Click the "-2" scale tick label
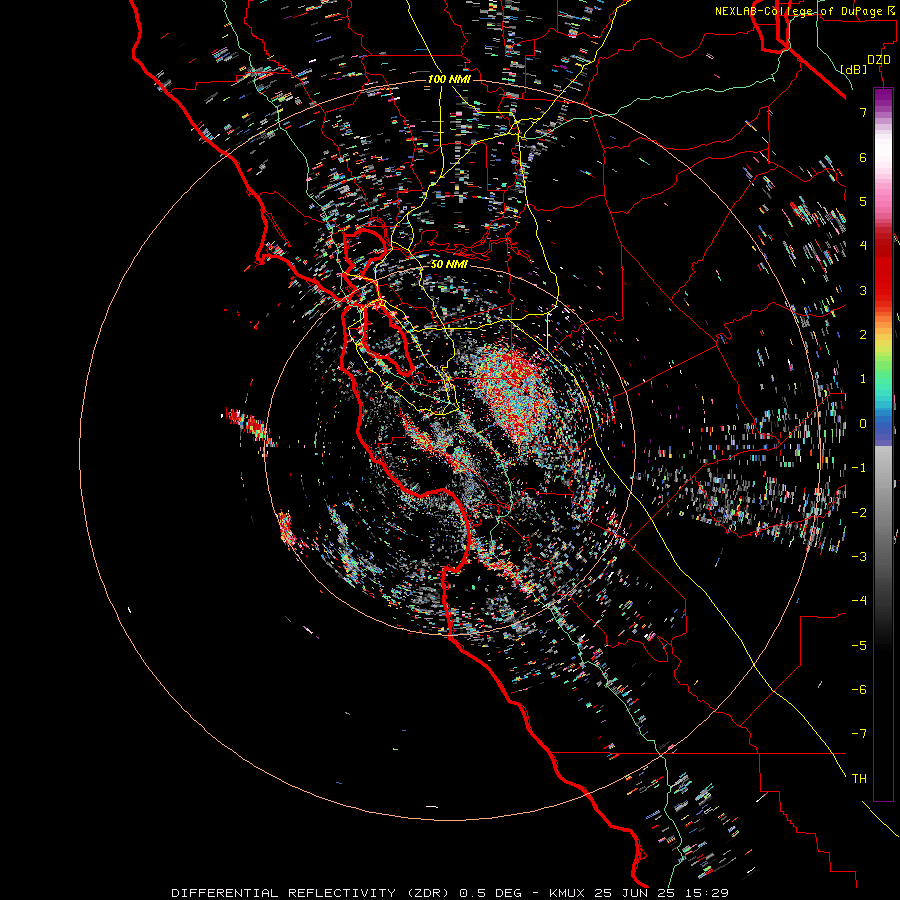Viewport: 900px width, 900px height. tap(859, 512)
